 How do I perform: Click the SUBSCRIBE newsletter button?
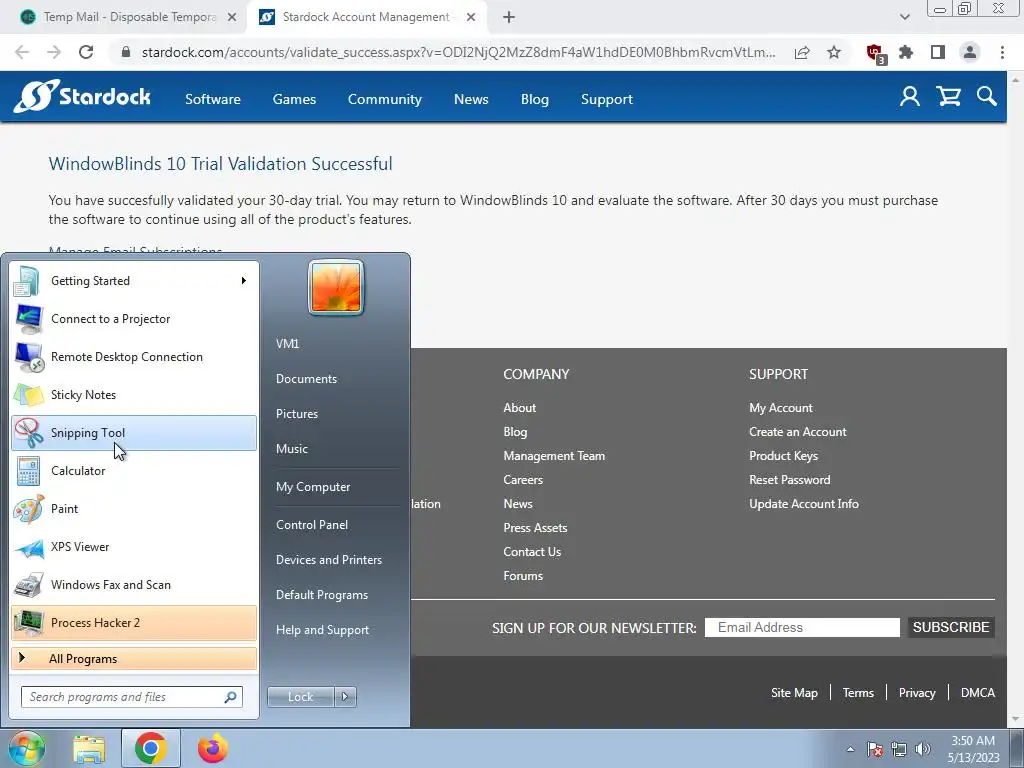951,627
